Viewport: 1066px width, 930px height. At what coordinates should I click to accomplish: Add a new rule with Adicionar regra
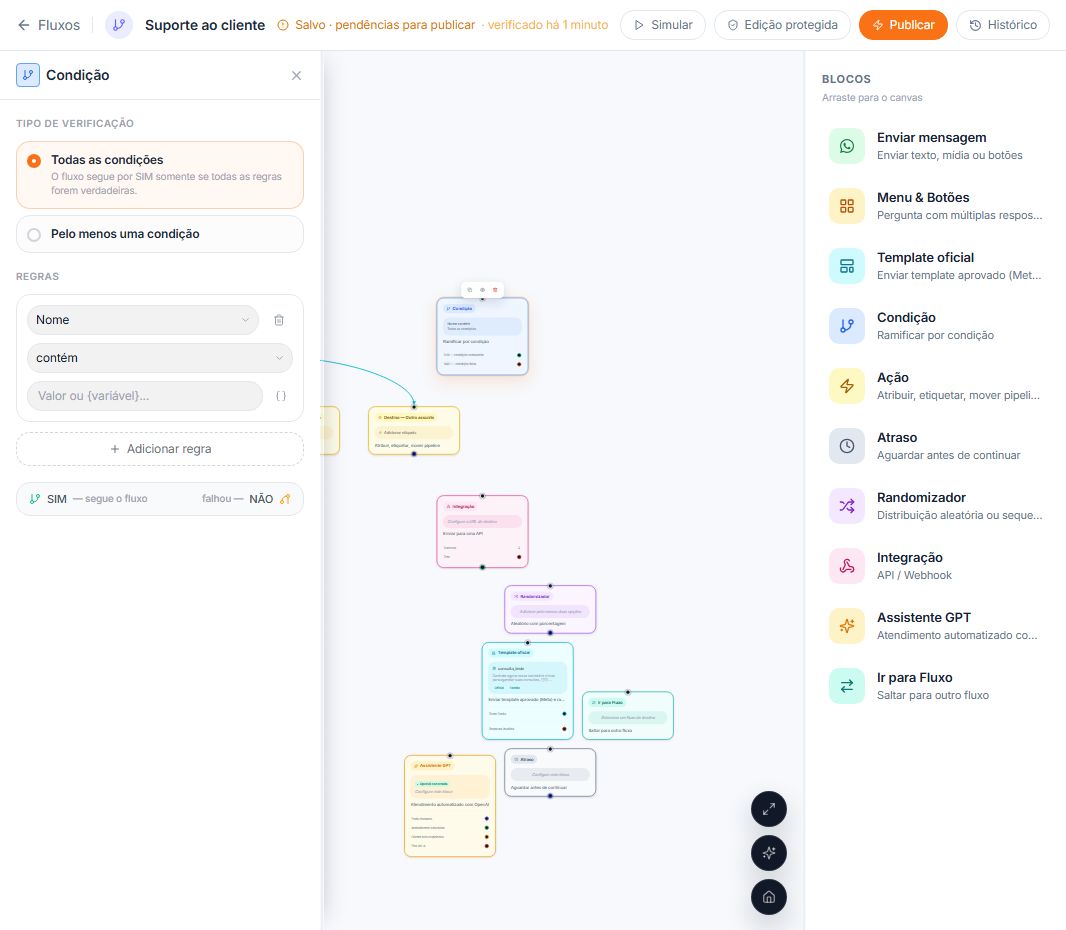[x=160, y=449]
